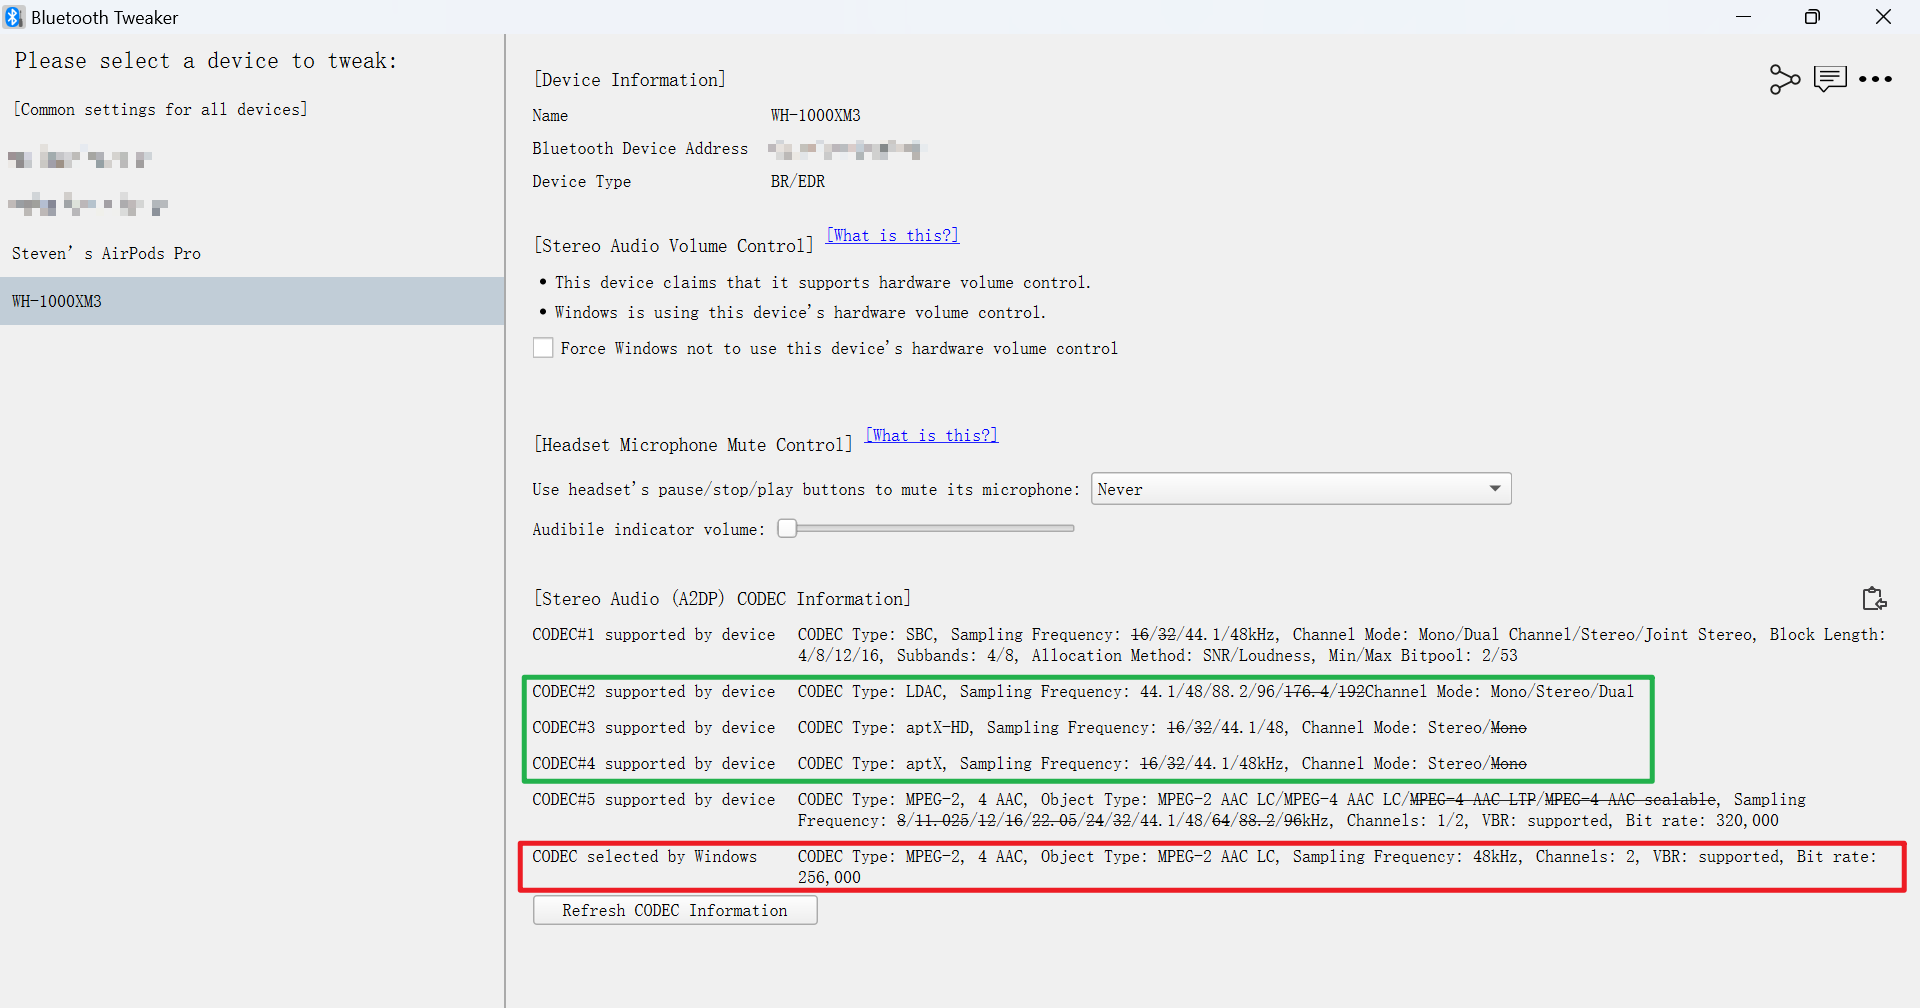Click the share icon in the toolbar
This screenshot has height=1008, width=1920.
1786,79
